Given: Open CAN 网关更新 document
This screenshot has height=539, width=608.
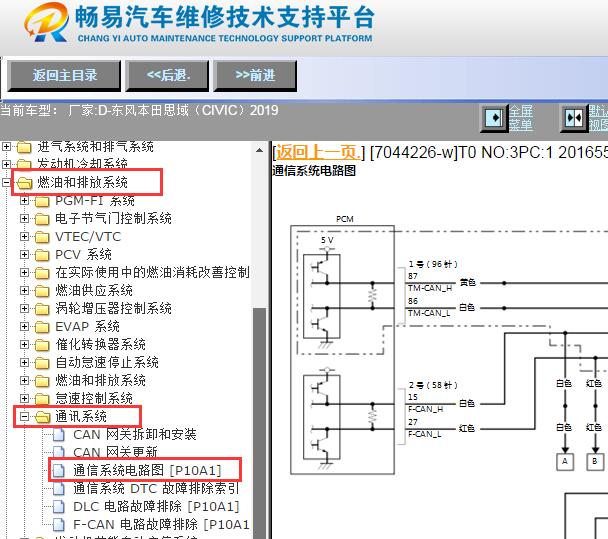Looking at the screenshot, I should point(115,452).
